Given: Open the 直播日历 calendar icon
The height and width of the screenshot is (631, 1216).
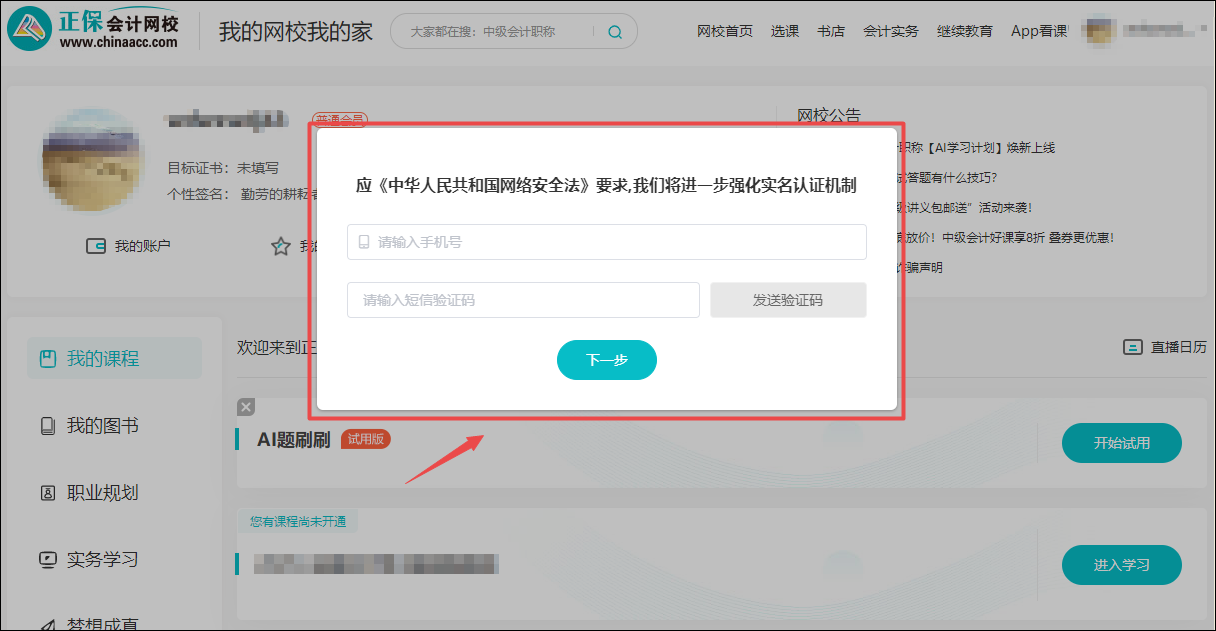Looking at the screenshot, I should point(1133,346).
